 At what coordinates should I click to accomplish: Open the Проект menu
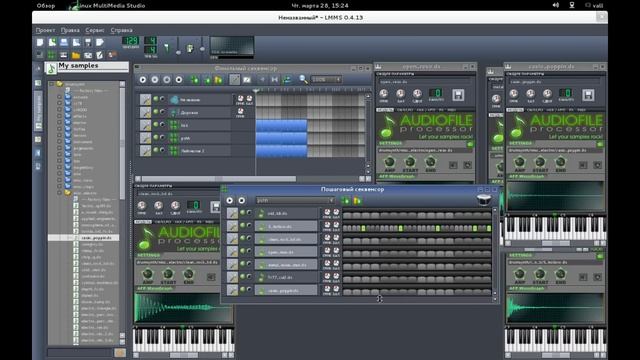coord(45,30)
